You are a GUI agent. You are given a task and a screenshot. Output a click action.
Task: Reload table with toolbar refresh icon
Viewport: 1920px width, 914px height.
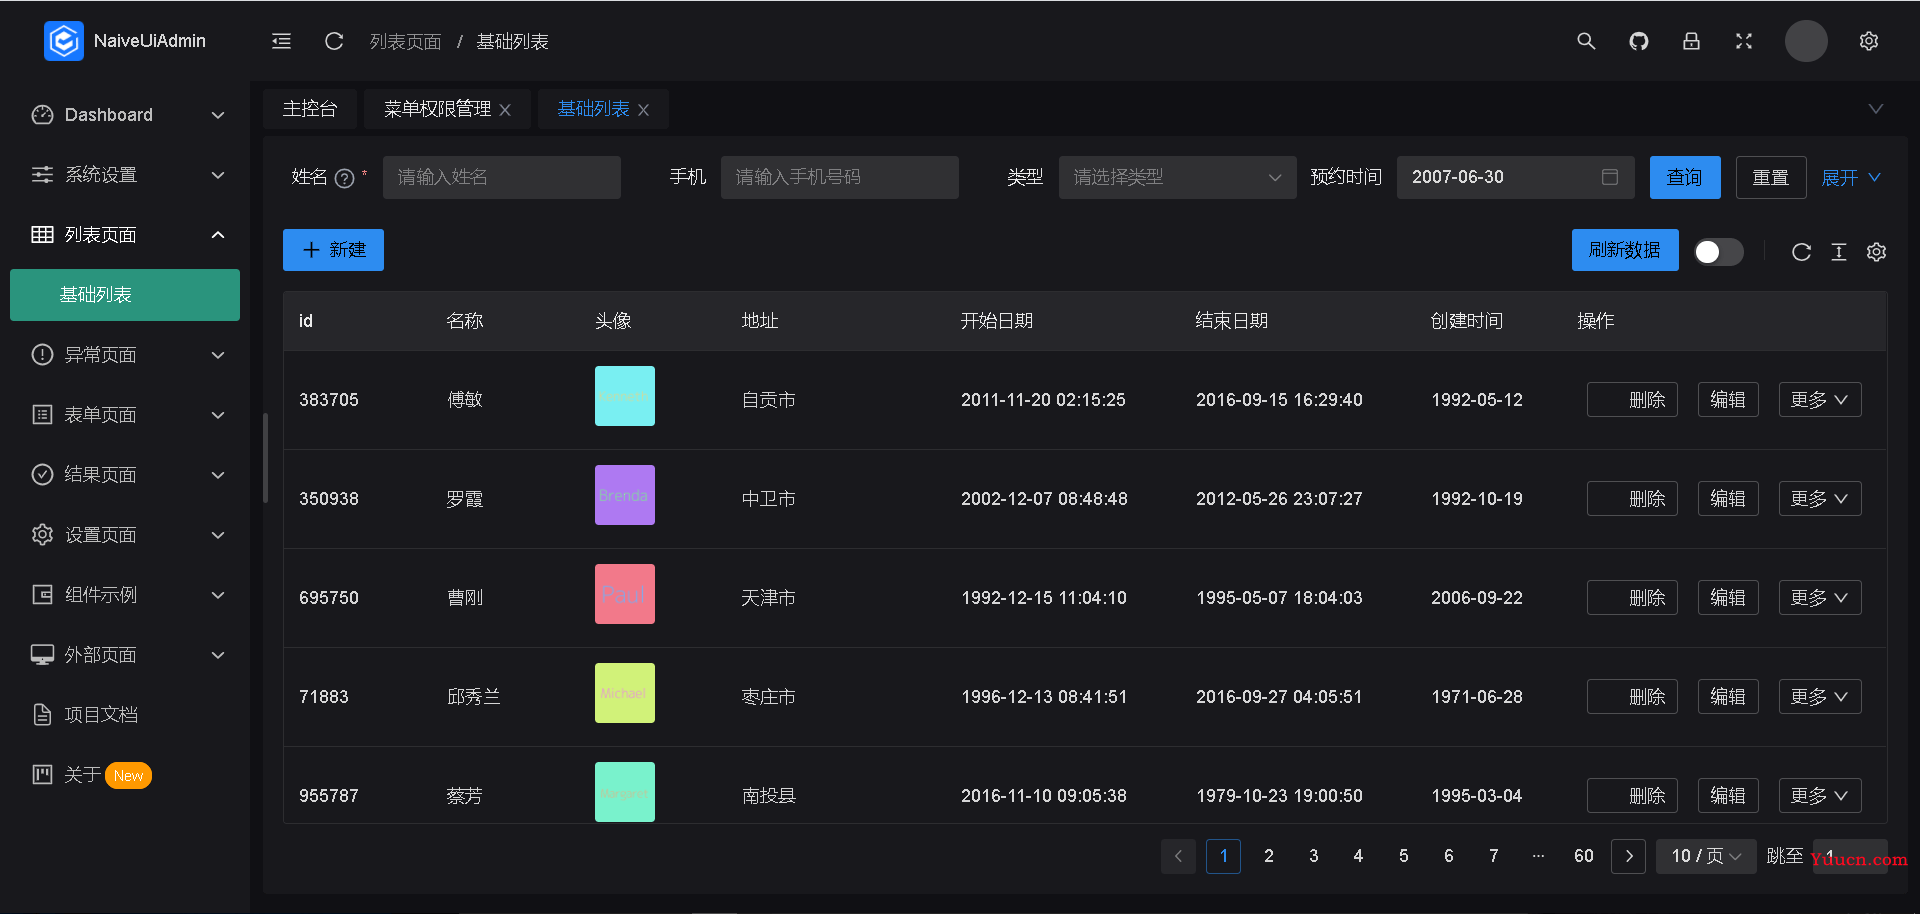1801,252
